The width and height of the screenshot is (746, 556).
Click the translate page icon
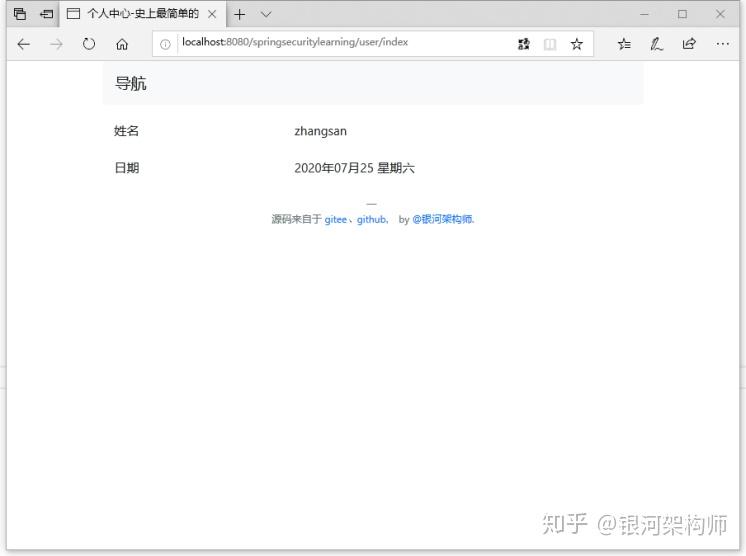(524, 44)
